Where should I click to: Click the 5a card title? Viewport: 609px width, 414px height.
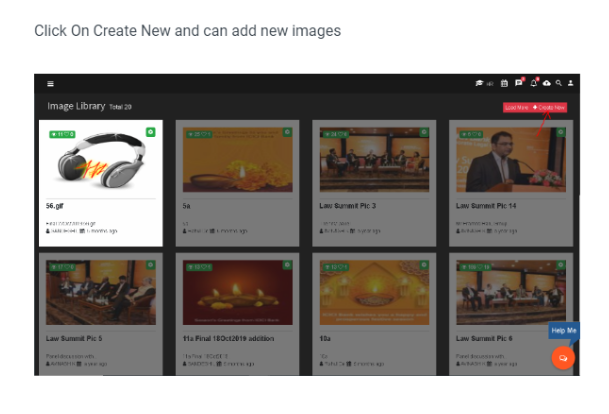pyautogui.click(x=186, y=206)
